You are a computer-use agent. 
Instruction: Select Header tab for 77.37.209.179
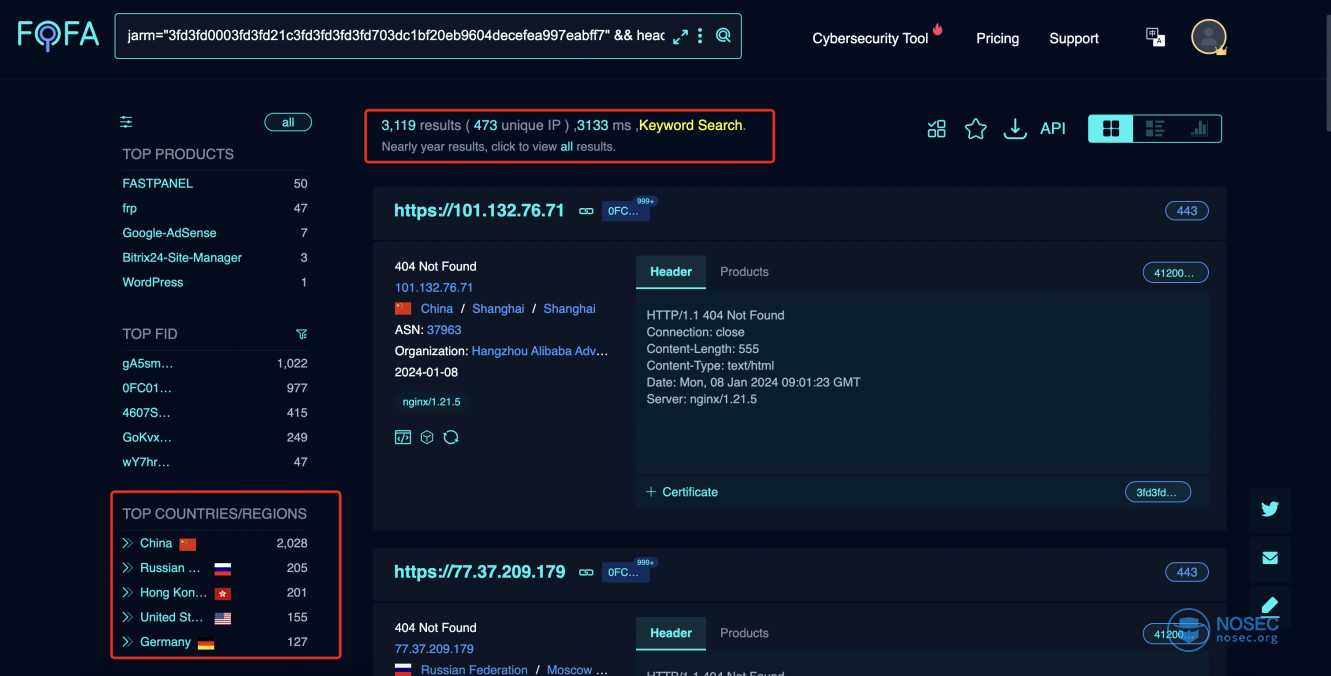pyautogui.click(x=671, y=633)
